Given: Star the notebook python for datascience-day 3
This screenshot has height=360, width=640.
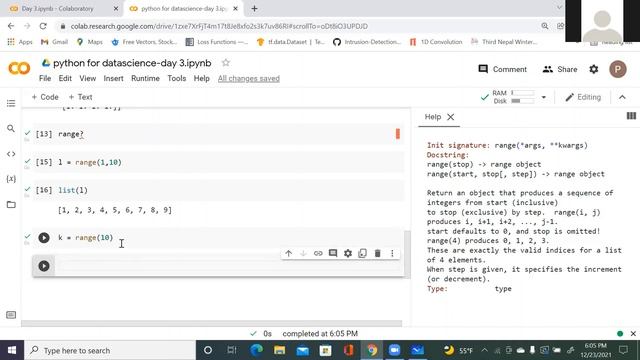Looking at the screenshot, I should pos(226,63).
